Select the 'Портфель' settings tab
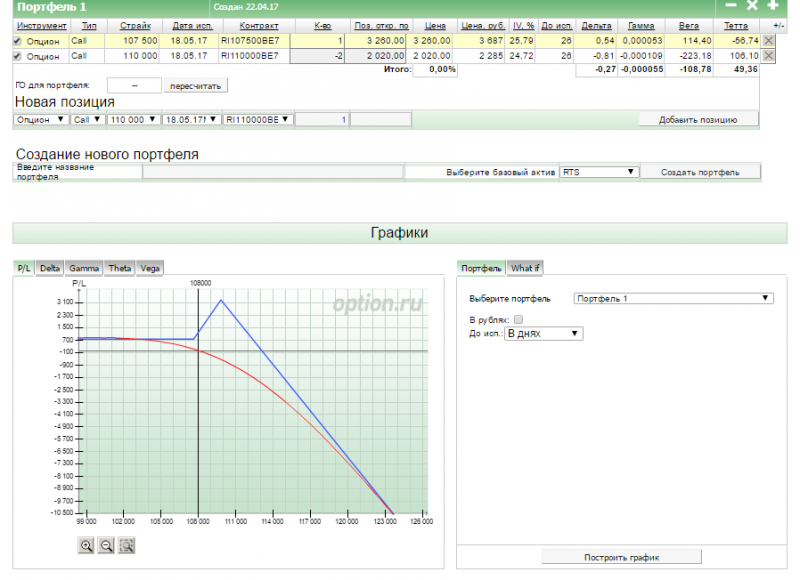This screenshot has height=580, width=800. click(481, 268)
